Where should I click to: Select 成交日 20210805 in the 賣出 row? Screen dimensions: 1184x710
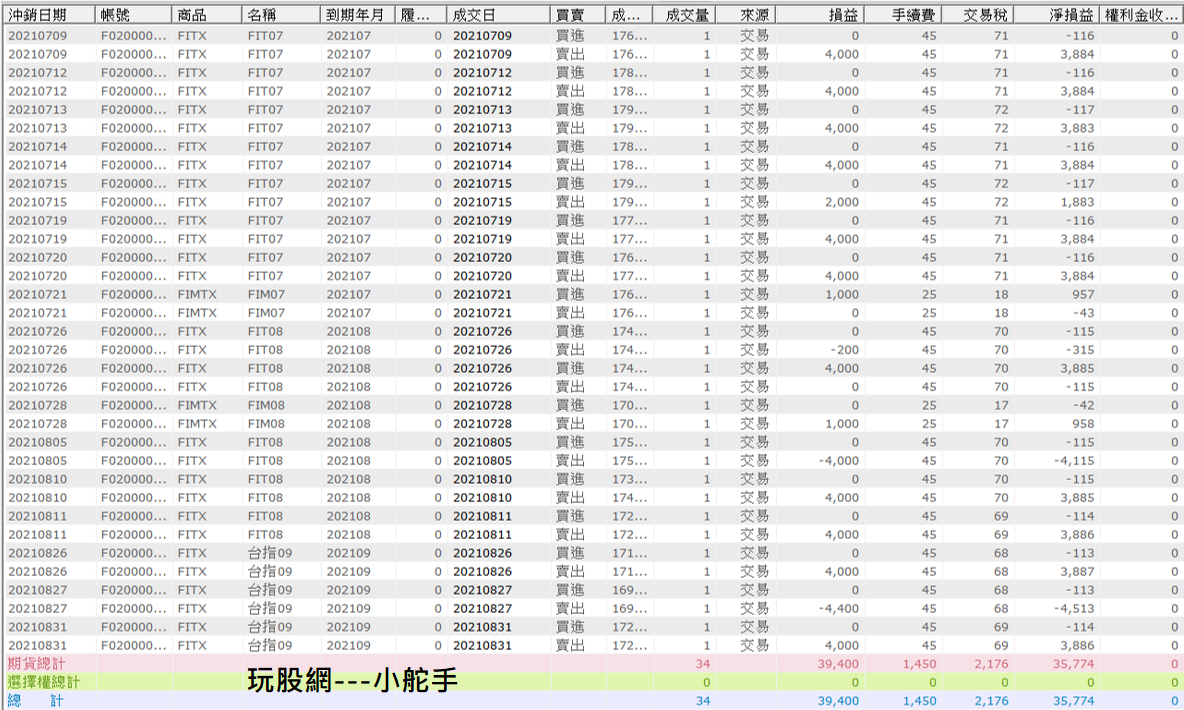coord(483,461)
